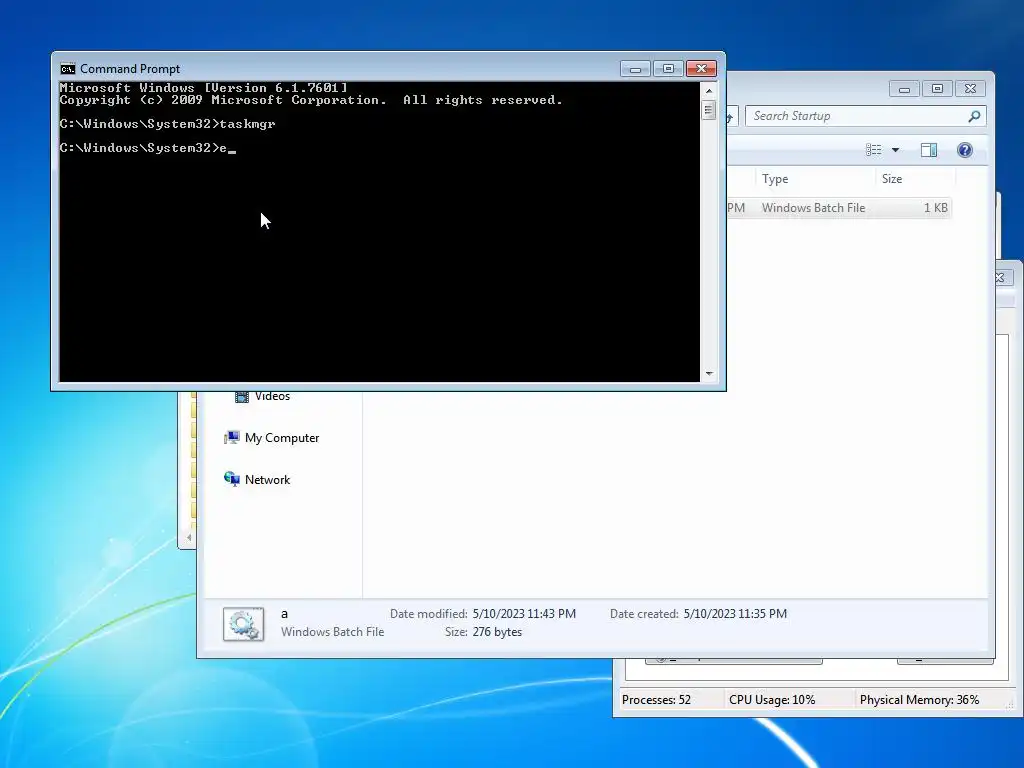Screen dimensions: 1024x768
Task: Click the size value 276 bytes
Action: [x=497, y=632]
